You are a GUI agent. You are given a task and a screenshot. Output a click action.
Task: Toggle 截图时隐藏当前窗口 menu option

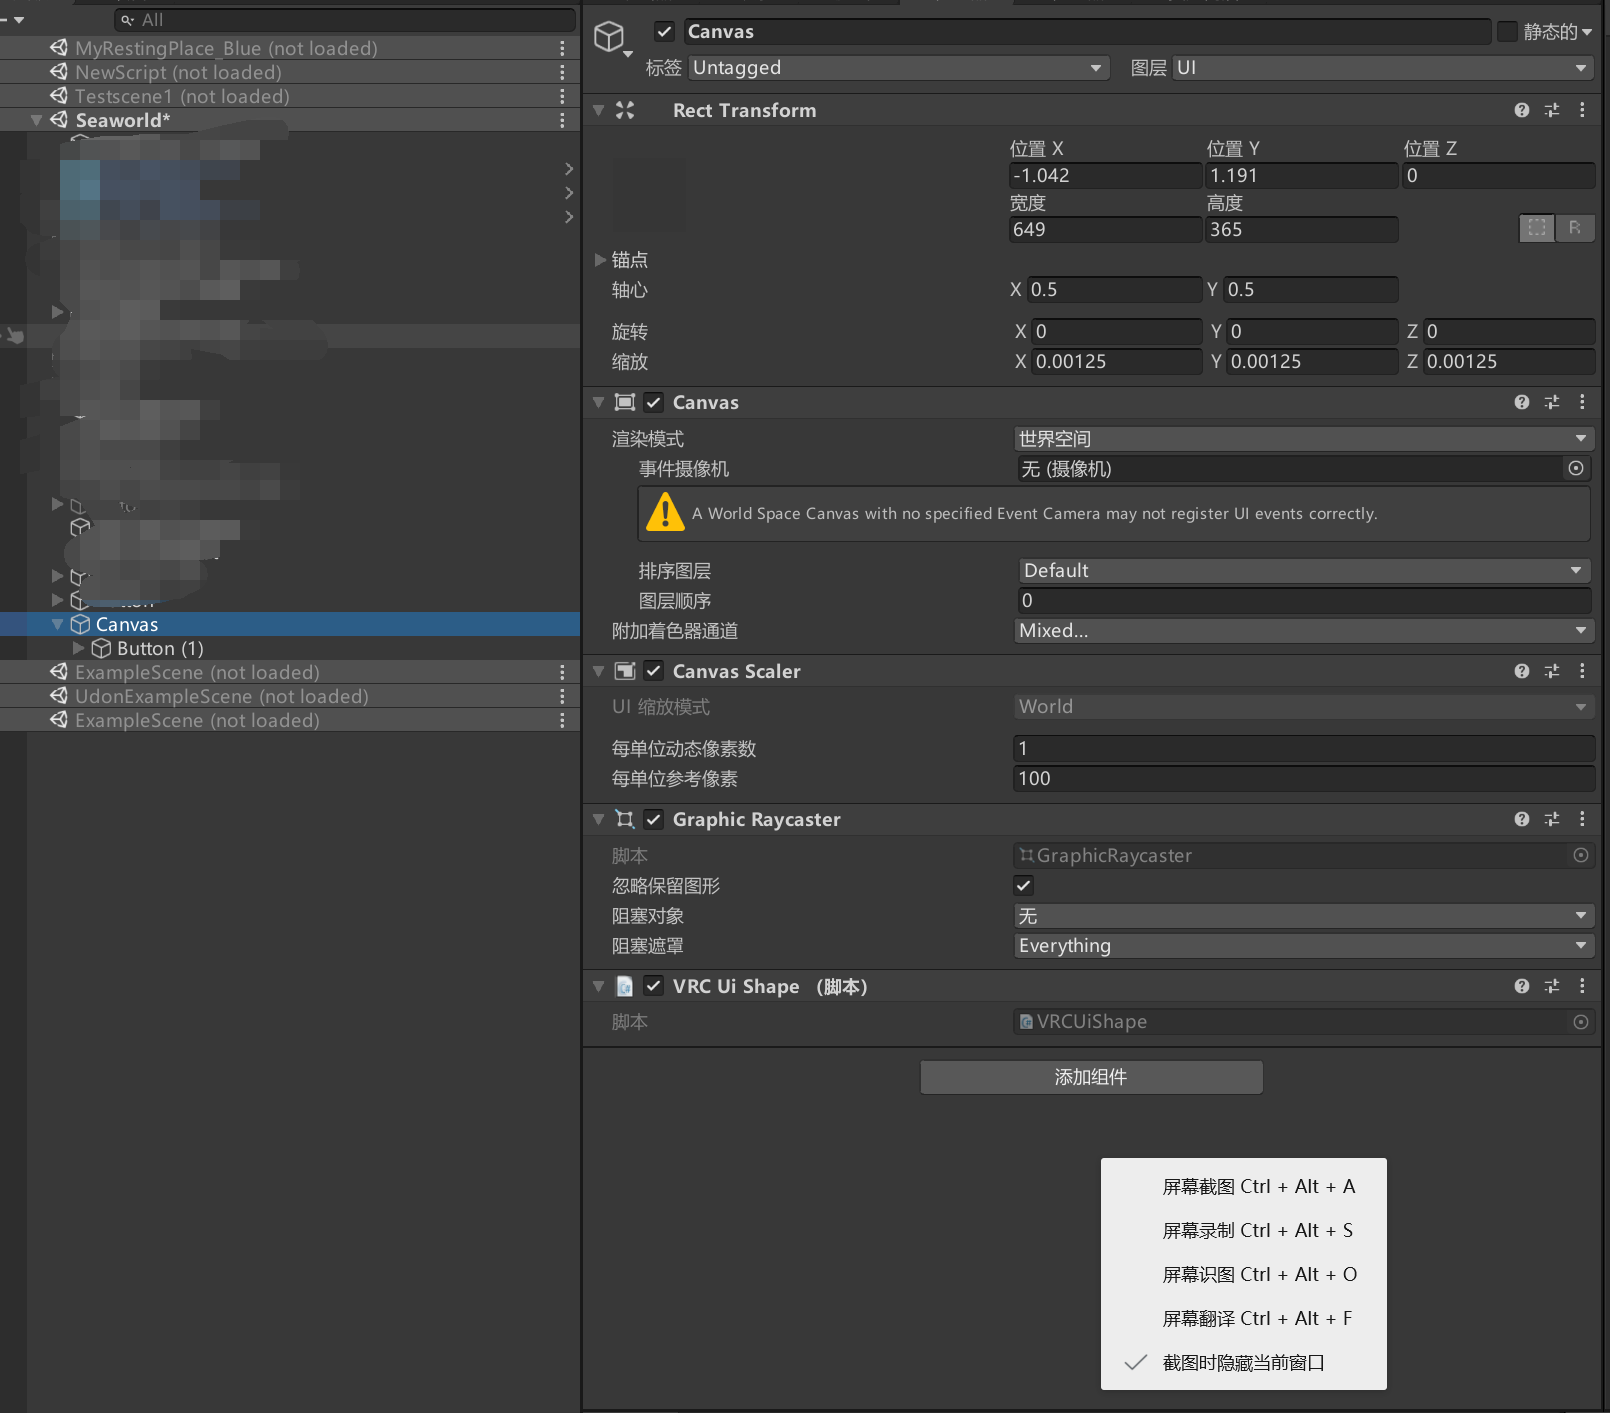point(1244,1363)
